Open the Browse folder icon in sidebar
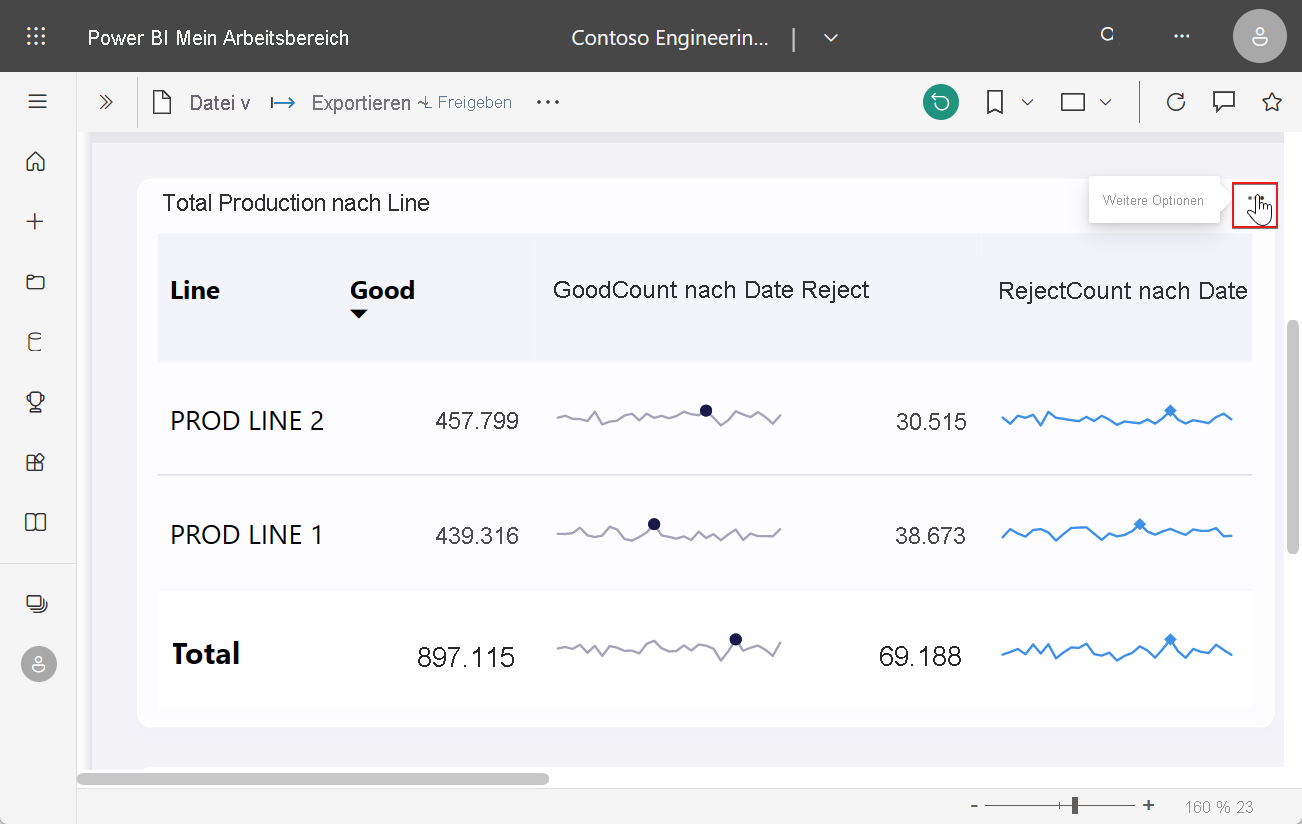The image size is (1302, 824). 36,282
